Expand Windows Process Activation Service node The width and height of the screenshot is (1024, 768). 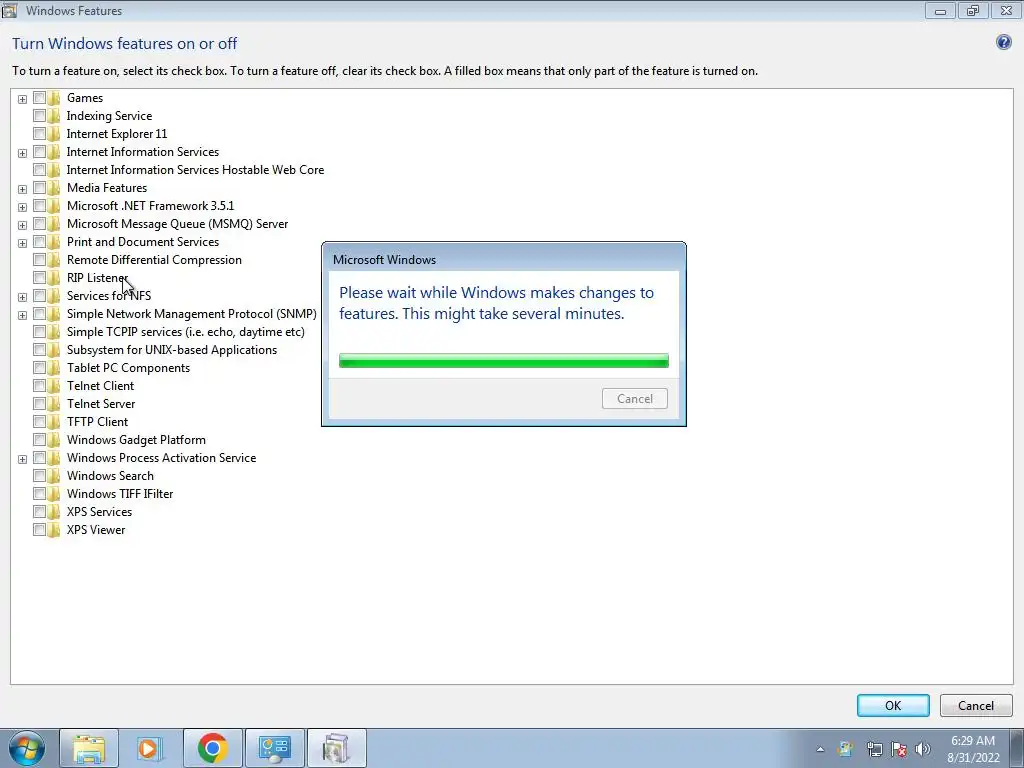click(22, 459)
